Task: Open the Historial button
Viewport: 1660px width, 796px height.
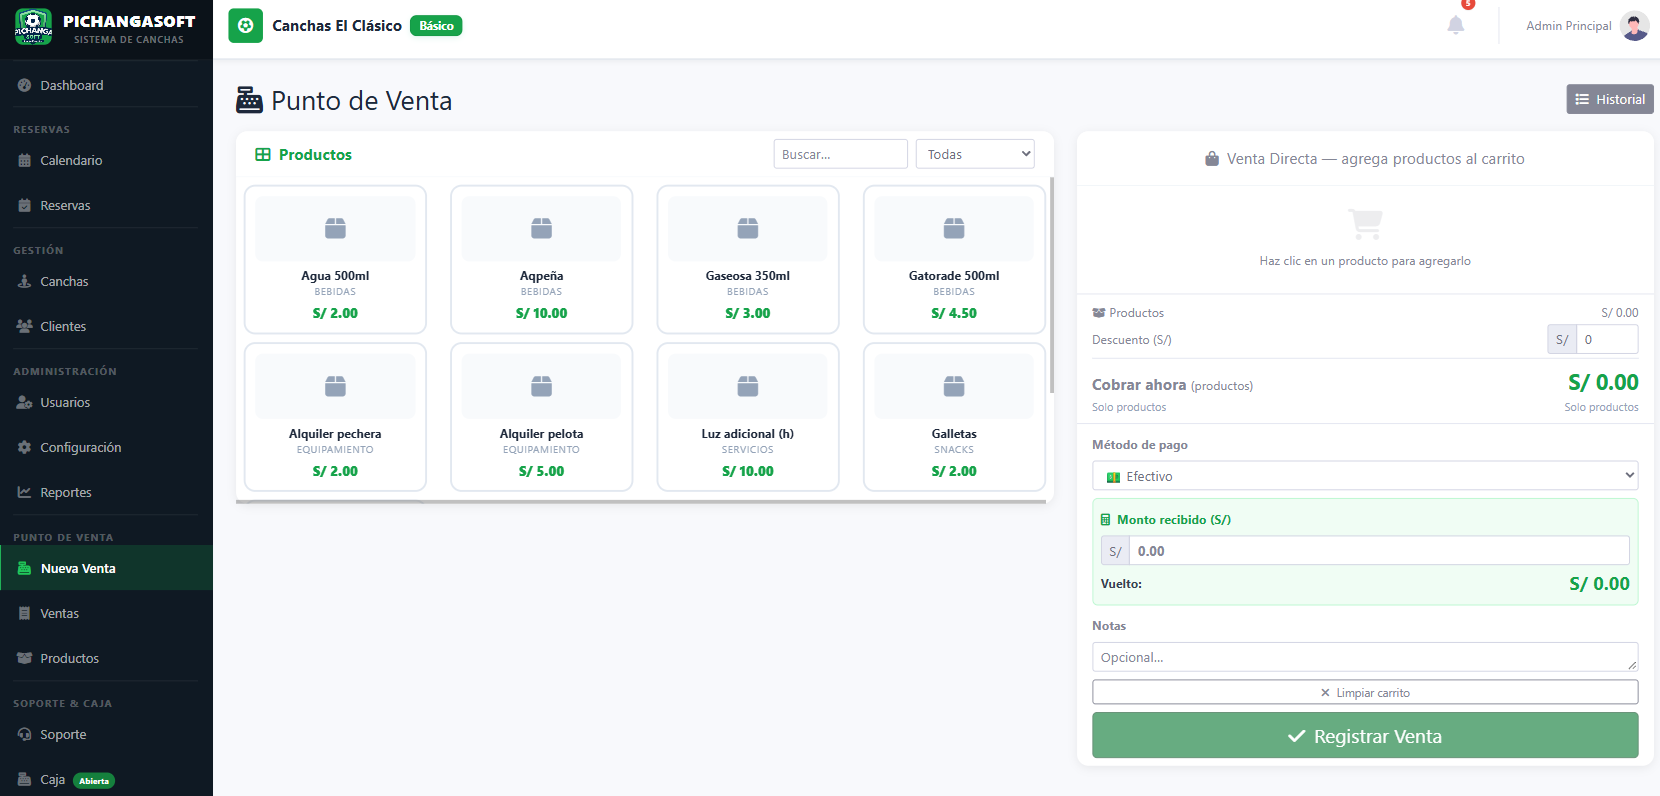Action: pos(1610,99)
